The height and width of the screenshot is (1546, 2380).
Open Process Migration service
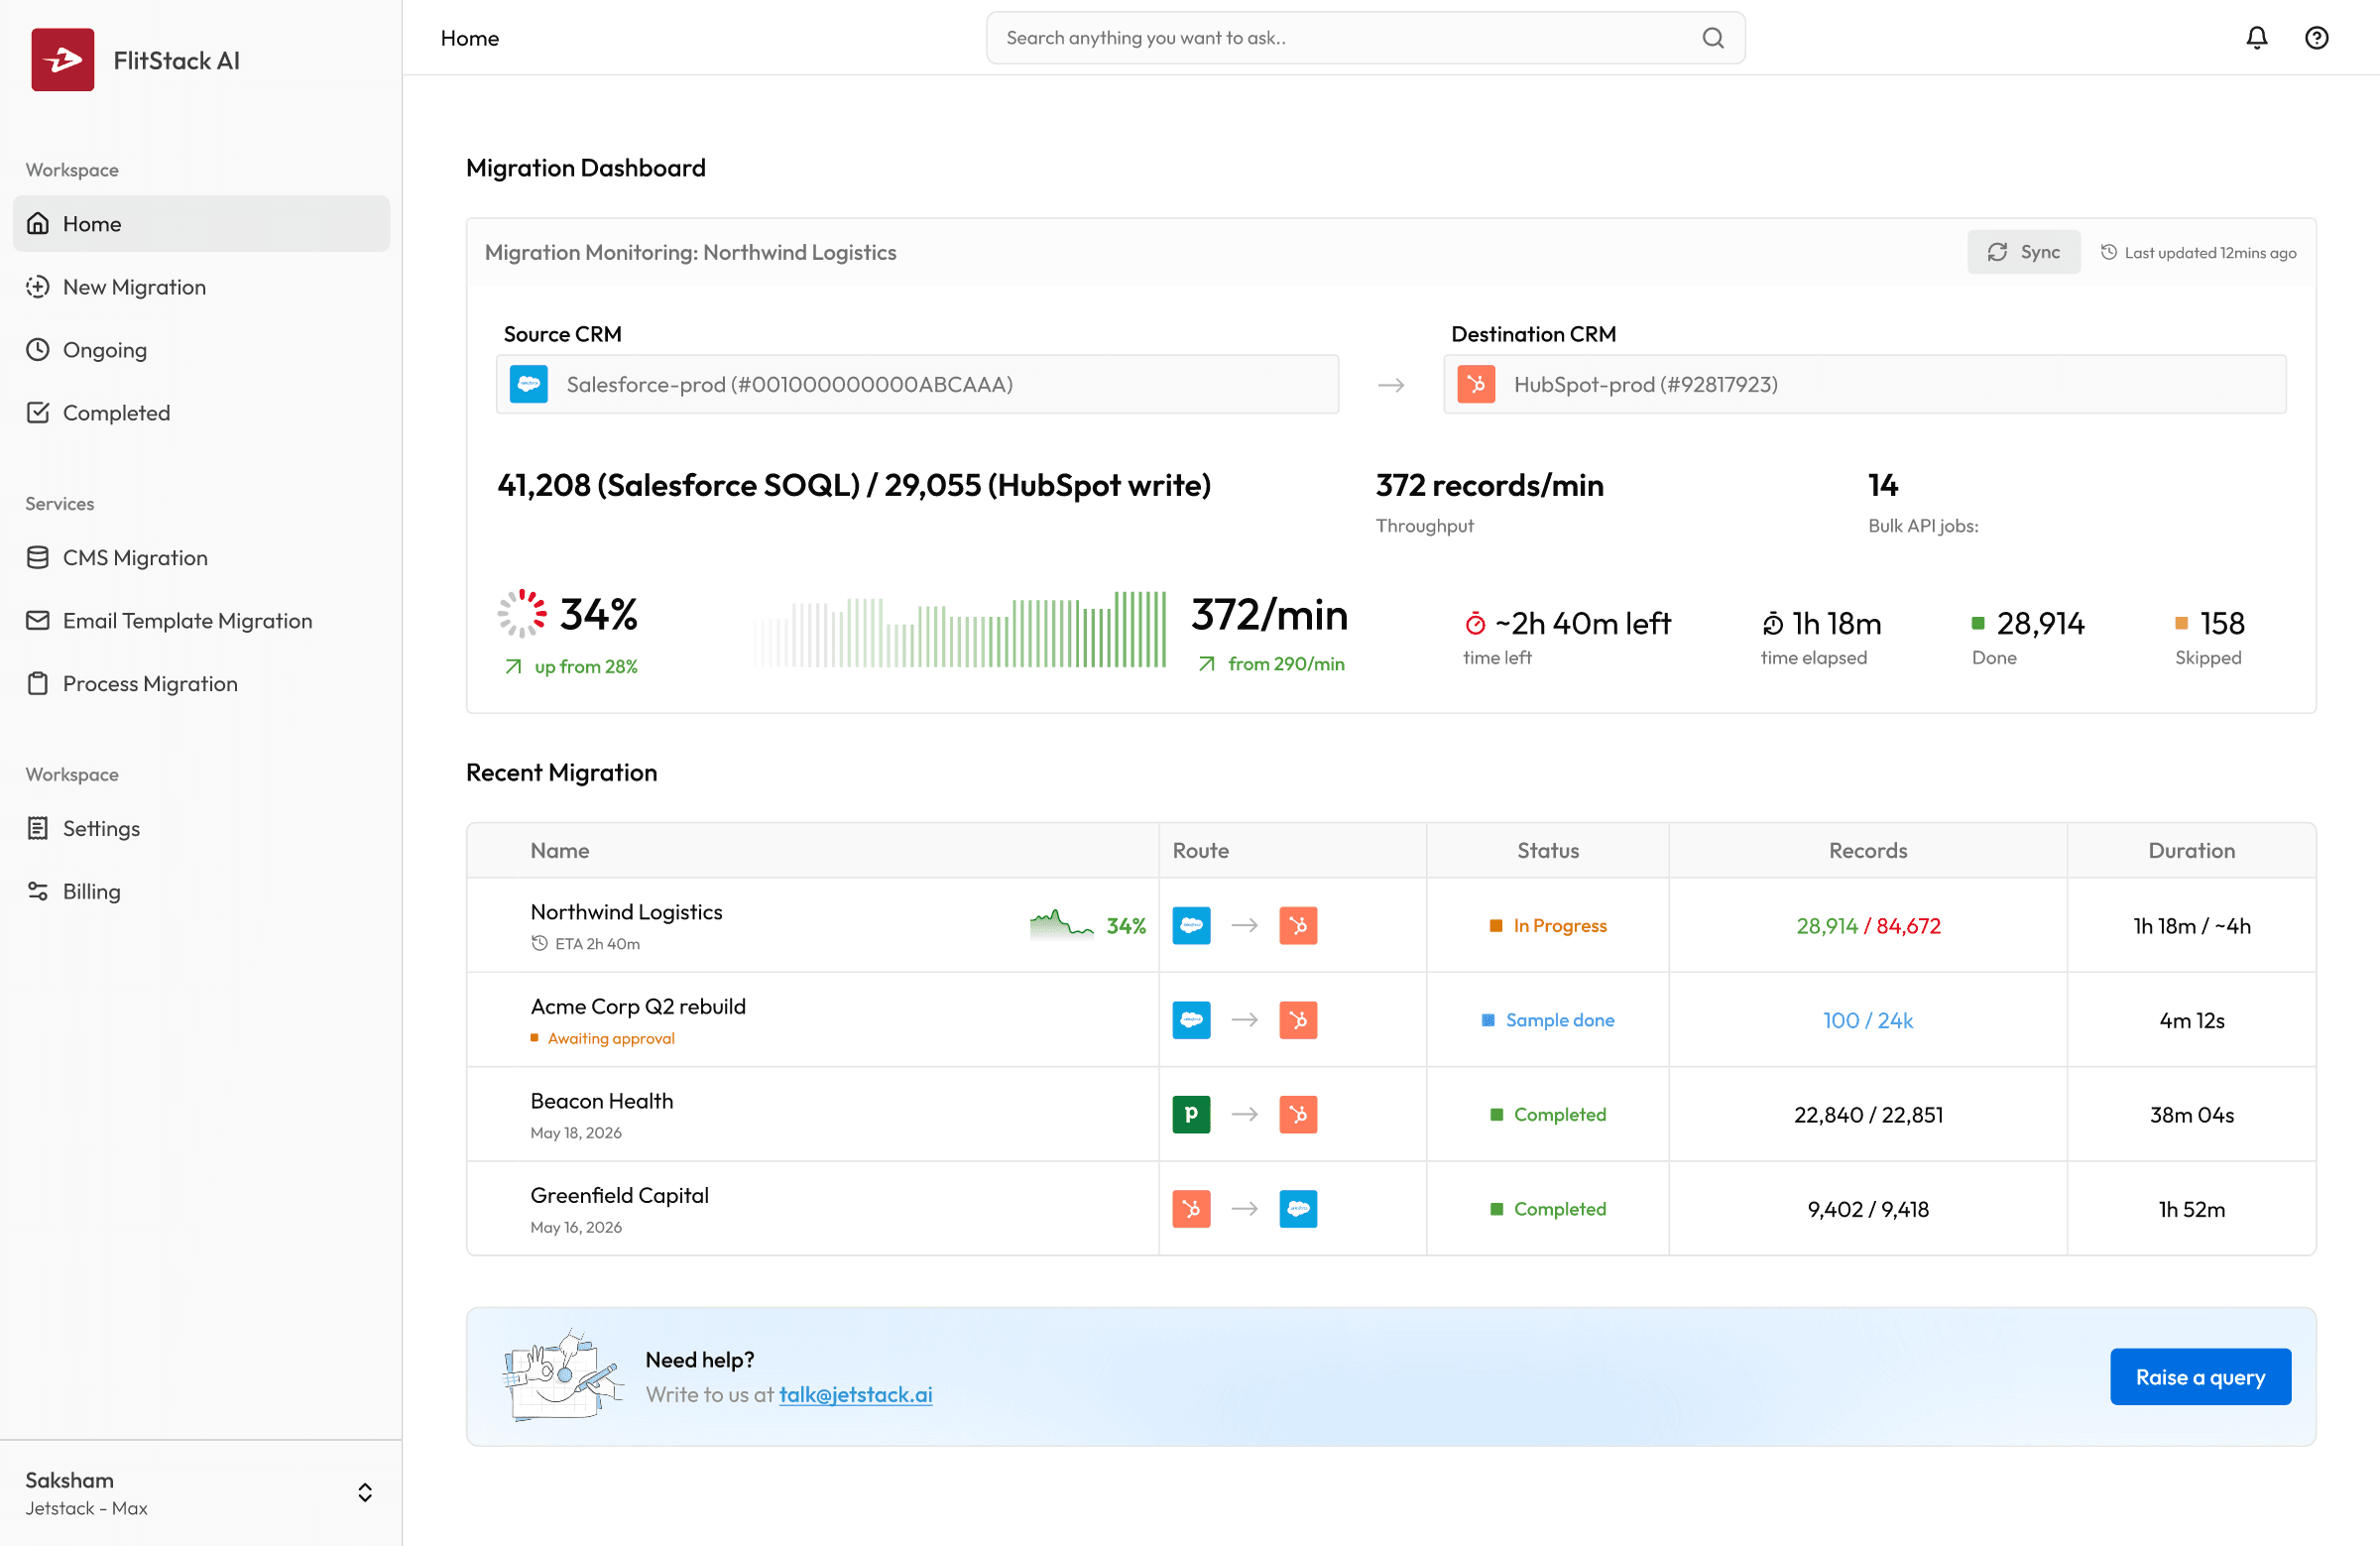(x=201, y=684)
